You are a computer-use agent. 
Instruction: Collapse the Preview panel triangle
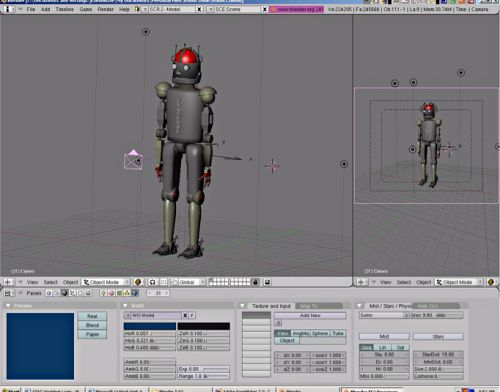click(x=8, y=306)
